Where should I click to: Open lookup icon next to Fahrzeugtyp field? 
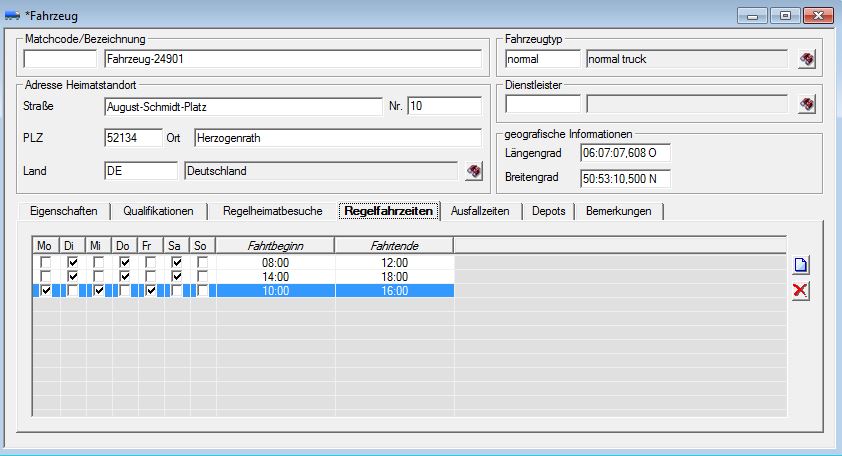point(806,59)
